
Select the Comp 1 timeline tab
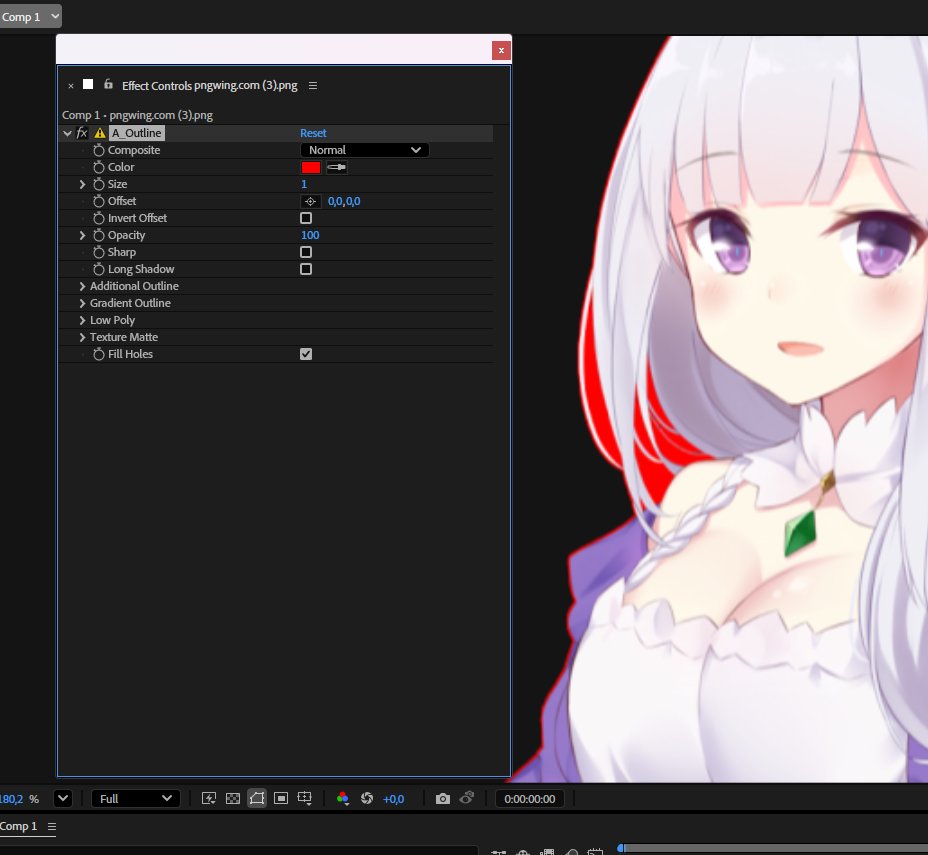coord(18,827)
